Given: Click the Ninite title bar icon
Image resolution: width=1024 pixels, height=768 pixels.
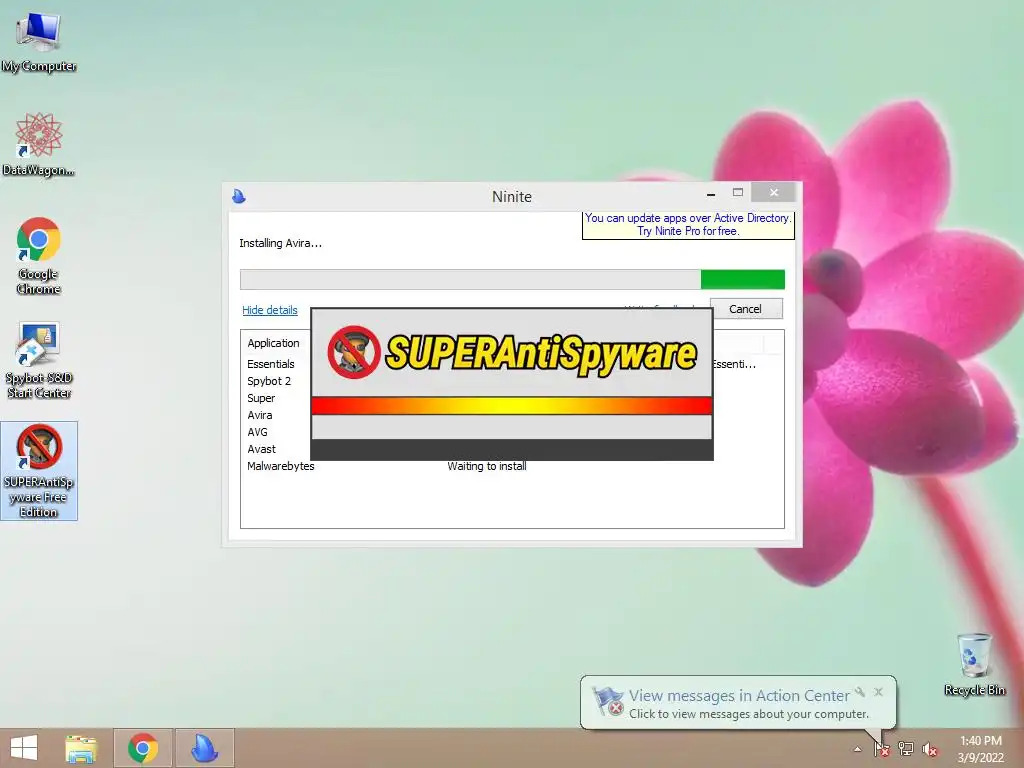Looking at the screenshot, I should tap(239, 196).
